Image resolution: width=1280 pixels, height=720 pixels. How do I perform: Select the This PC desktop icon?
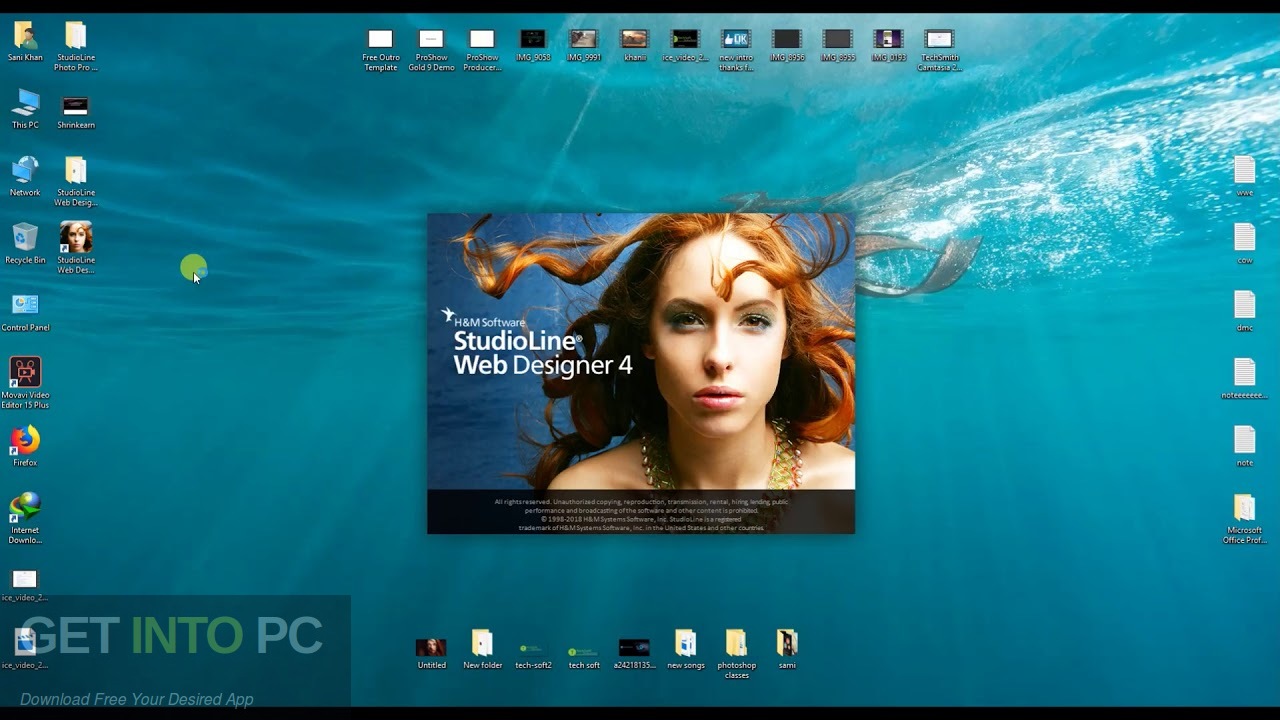(25, 105)
